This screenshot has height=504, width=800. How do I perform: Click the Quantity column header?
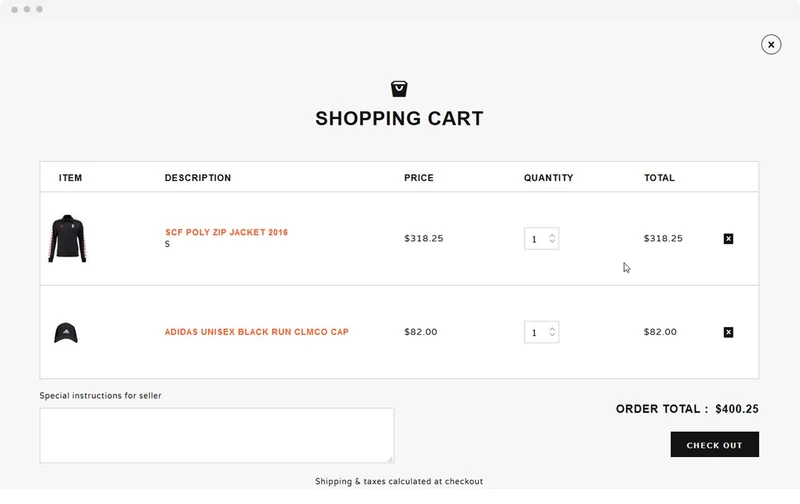pyautogui.click(x=548, y=178)
